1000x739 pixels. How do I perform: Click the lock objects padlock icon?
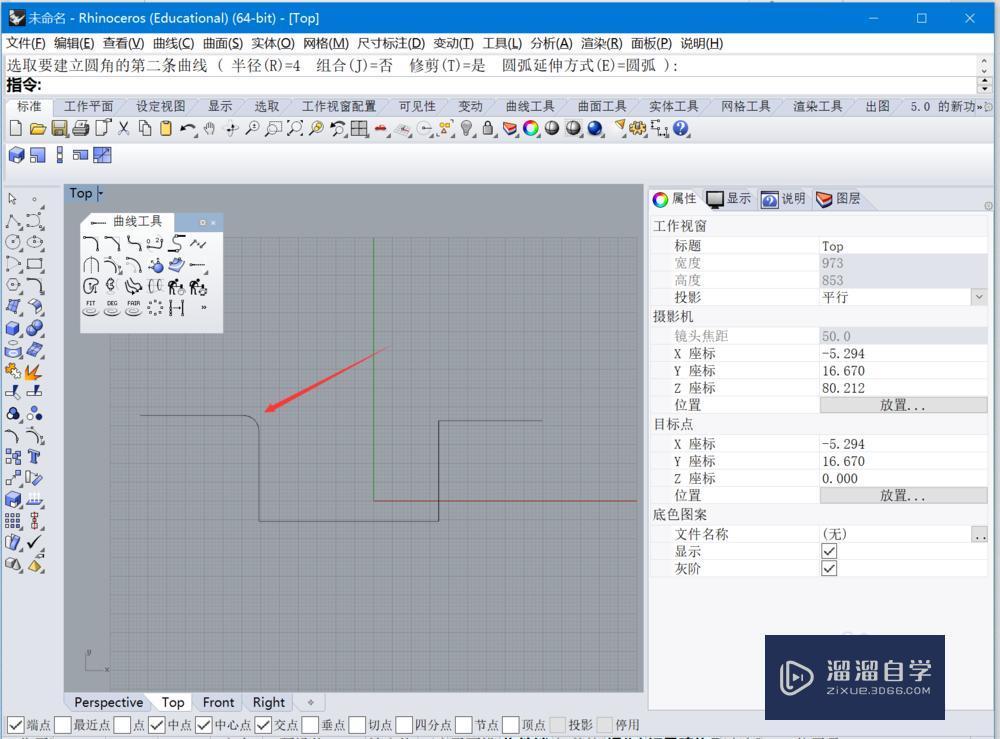(488, 129)
